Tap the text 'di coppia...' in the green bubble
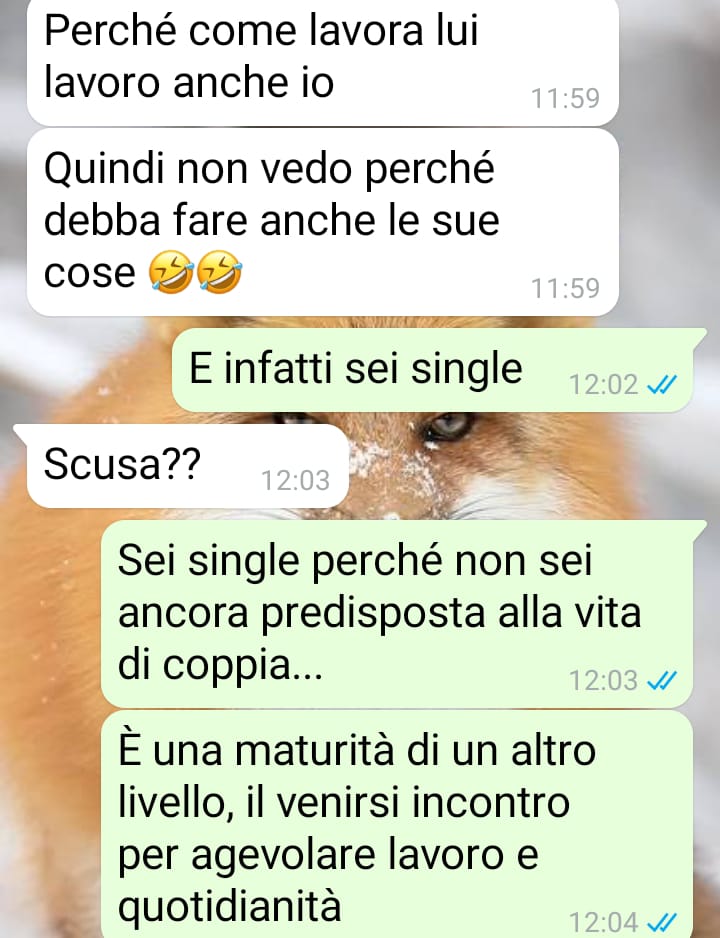The height and width of the screenshot is (938, 720). 220,665
